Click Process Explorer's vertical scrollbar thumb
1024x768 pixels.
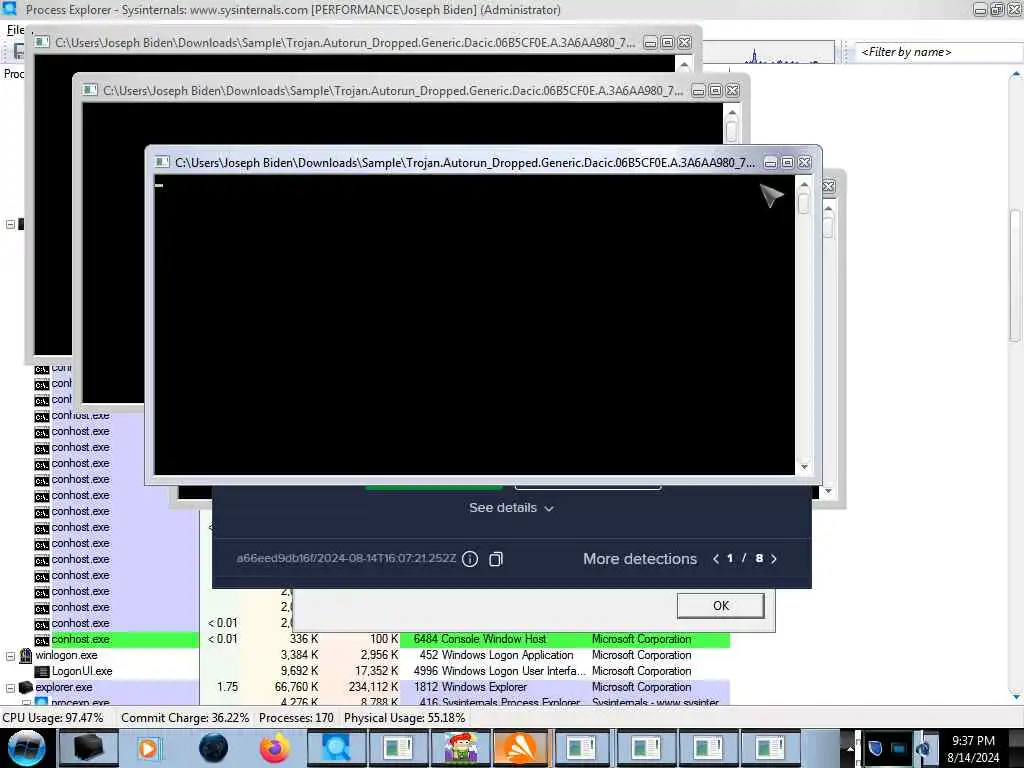coord(1015,274)
